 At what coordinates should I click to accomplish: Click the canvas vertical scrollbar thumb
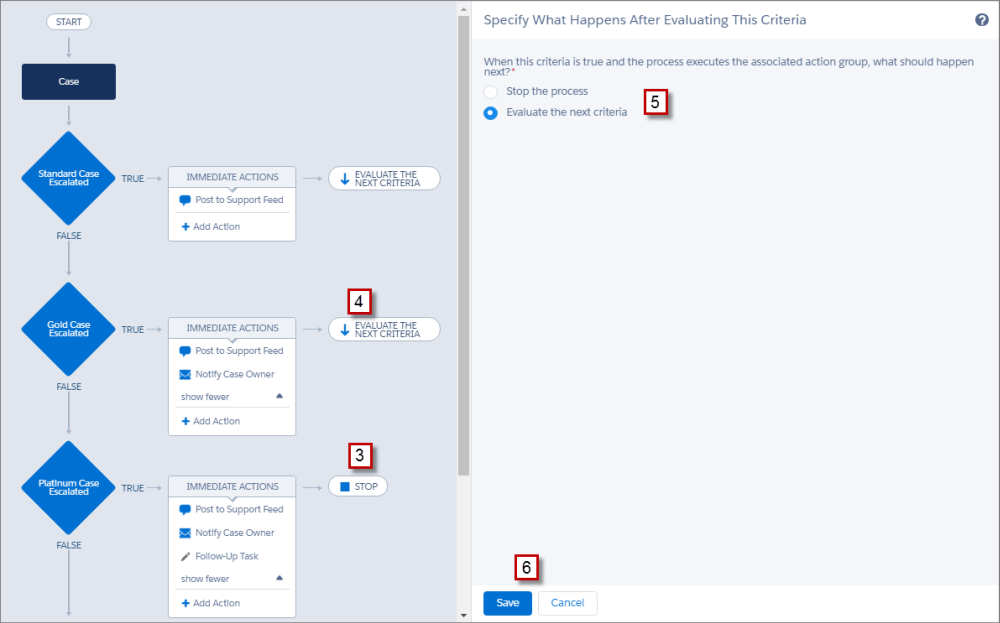[x=464, y=246]
